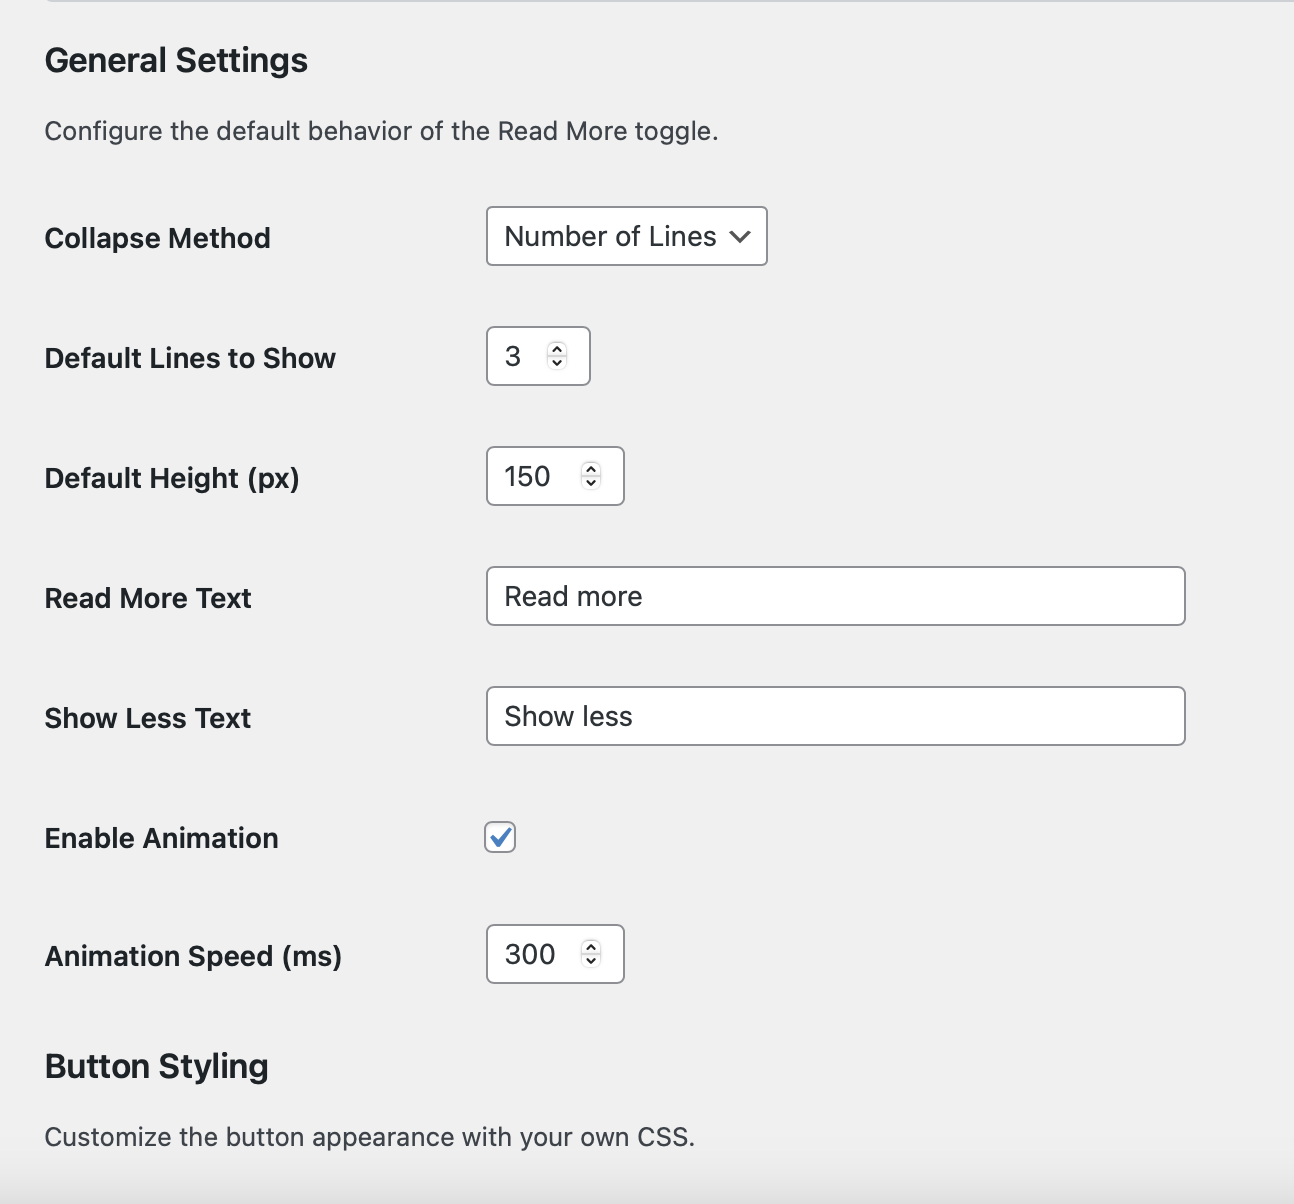The width and height of the screenshot is (1294, 1204).
Task: Toggle the Enable Animation checkbox
Action: click(x=500, y=837)
